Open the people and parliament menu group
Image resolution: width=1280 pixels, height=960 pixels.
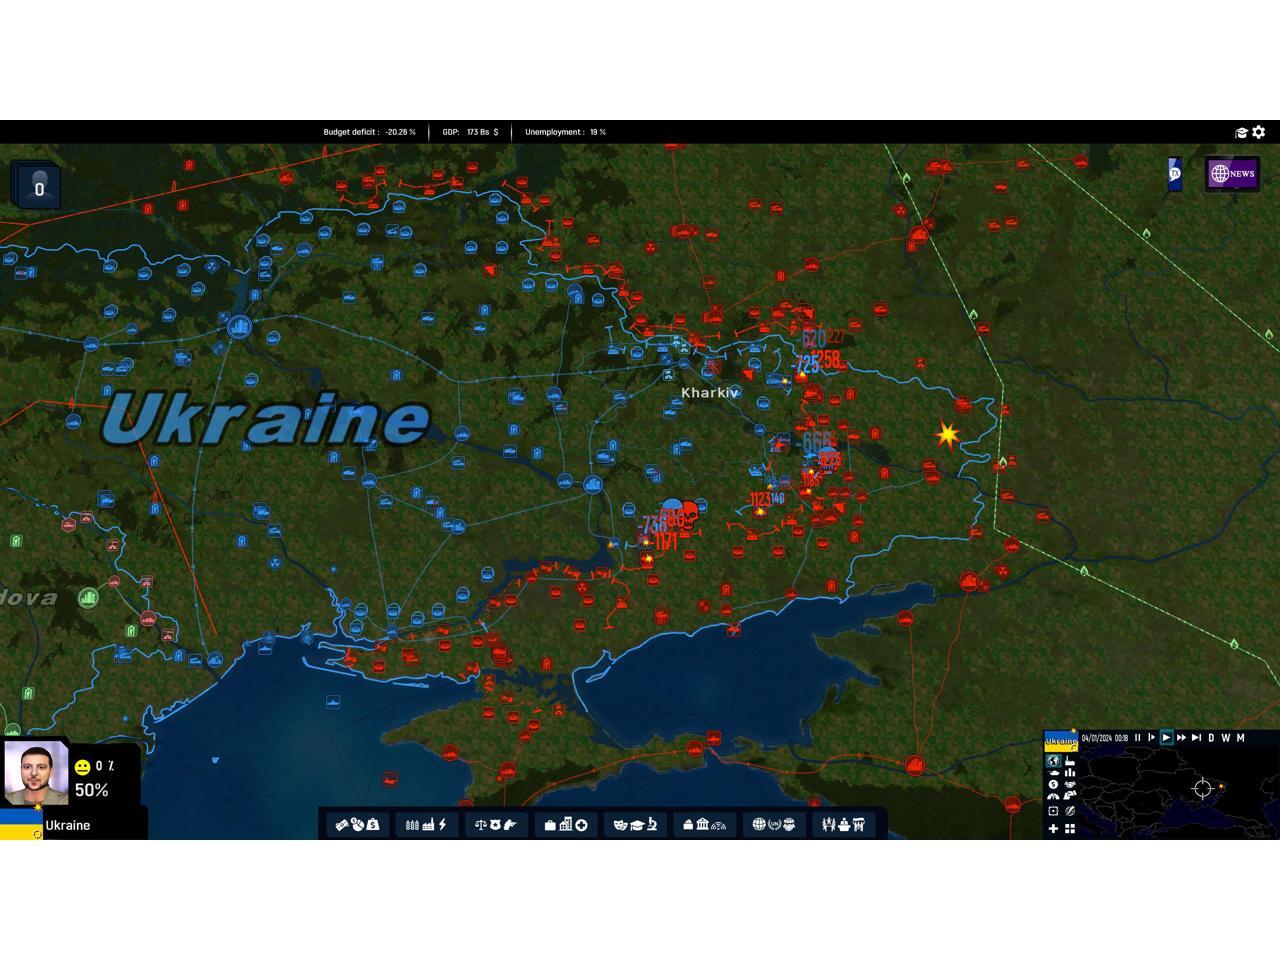click(843, 824)
